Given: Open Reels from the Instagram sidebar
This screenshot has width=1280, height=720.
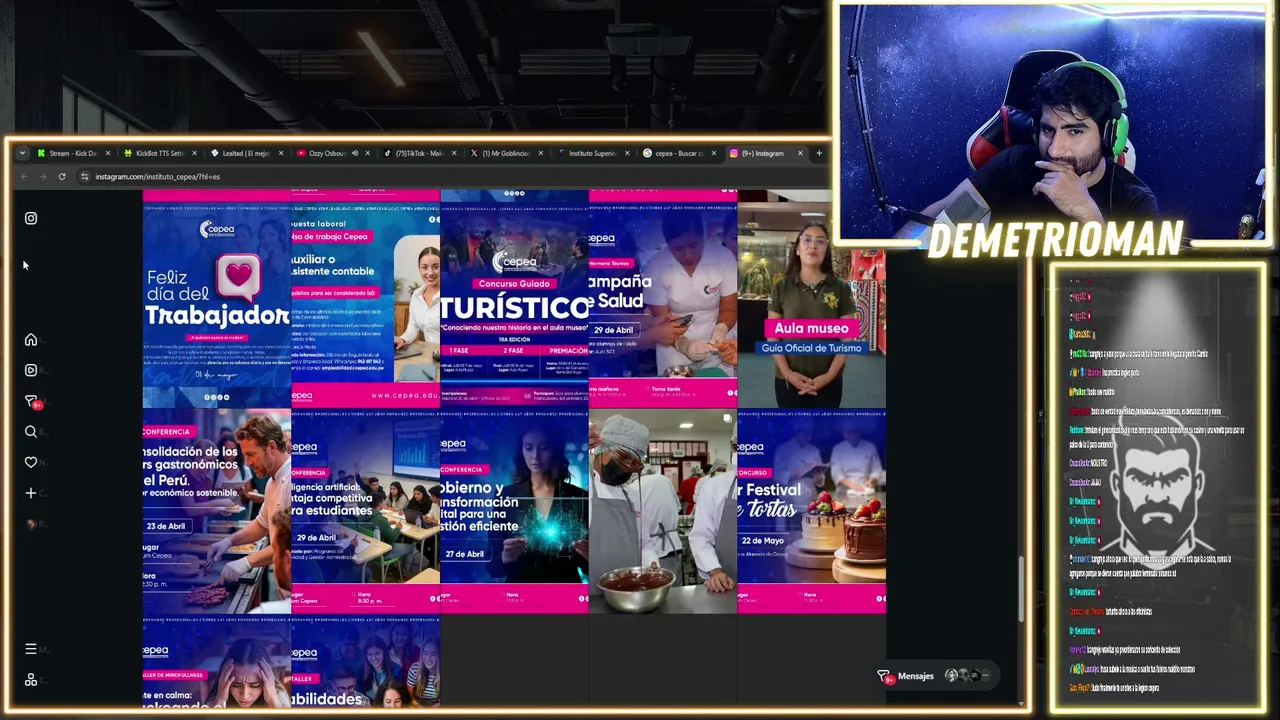Looking at the screenshot, I should point(31,370).
